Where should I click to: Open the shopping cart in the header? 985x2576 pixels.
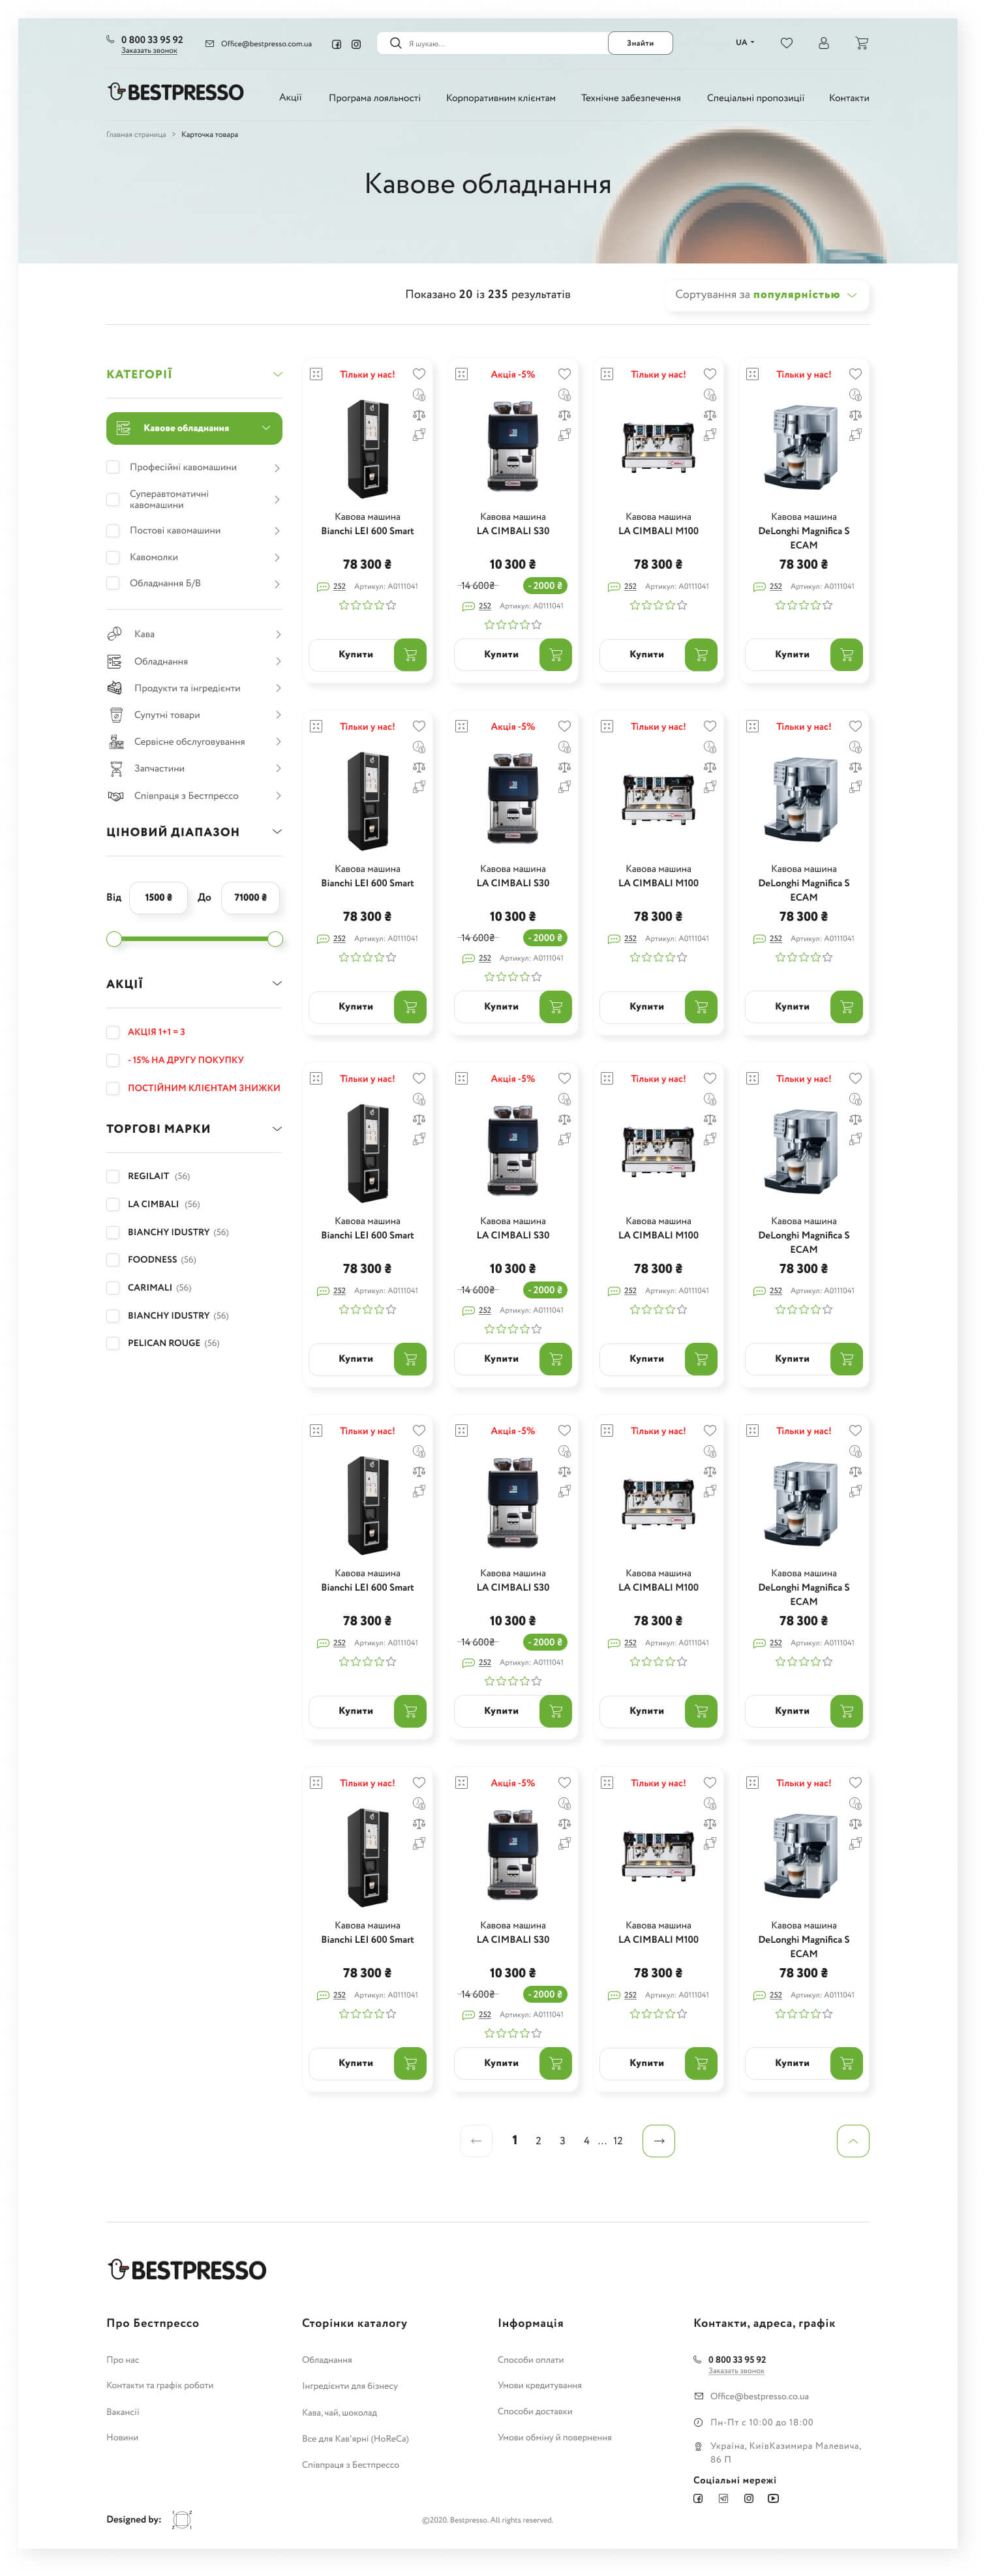click(862, 43)
